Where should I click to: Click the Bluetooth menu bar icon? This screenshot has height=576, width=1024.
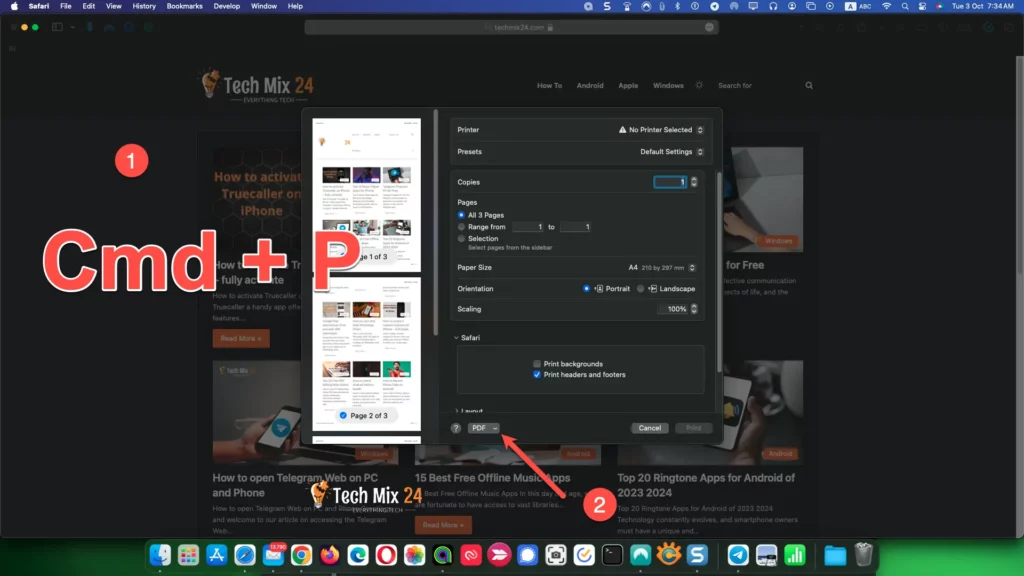coord(677,6)
